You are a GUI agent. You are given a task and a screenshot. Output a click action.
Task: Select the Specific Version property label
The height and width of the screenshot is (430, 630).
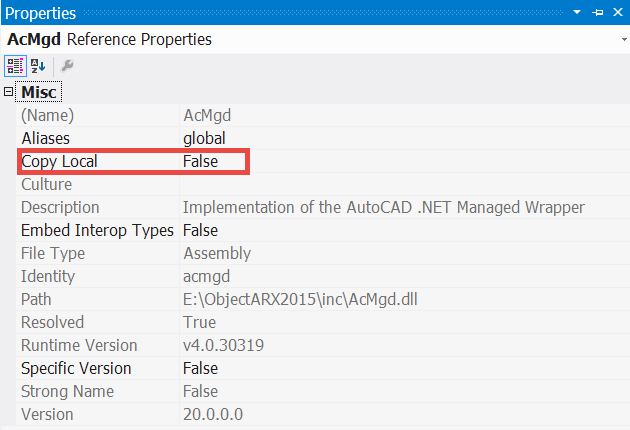(x=76, y=369)
